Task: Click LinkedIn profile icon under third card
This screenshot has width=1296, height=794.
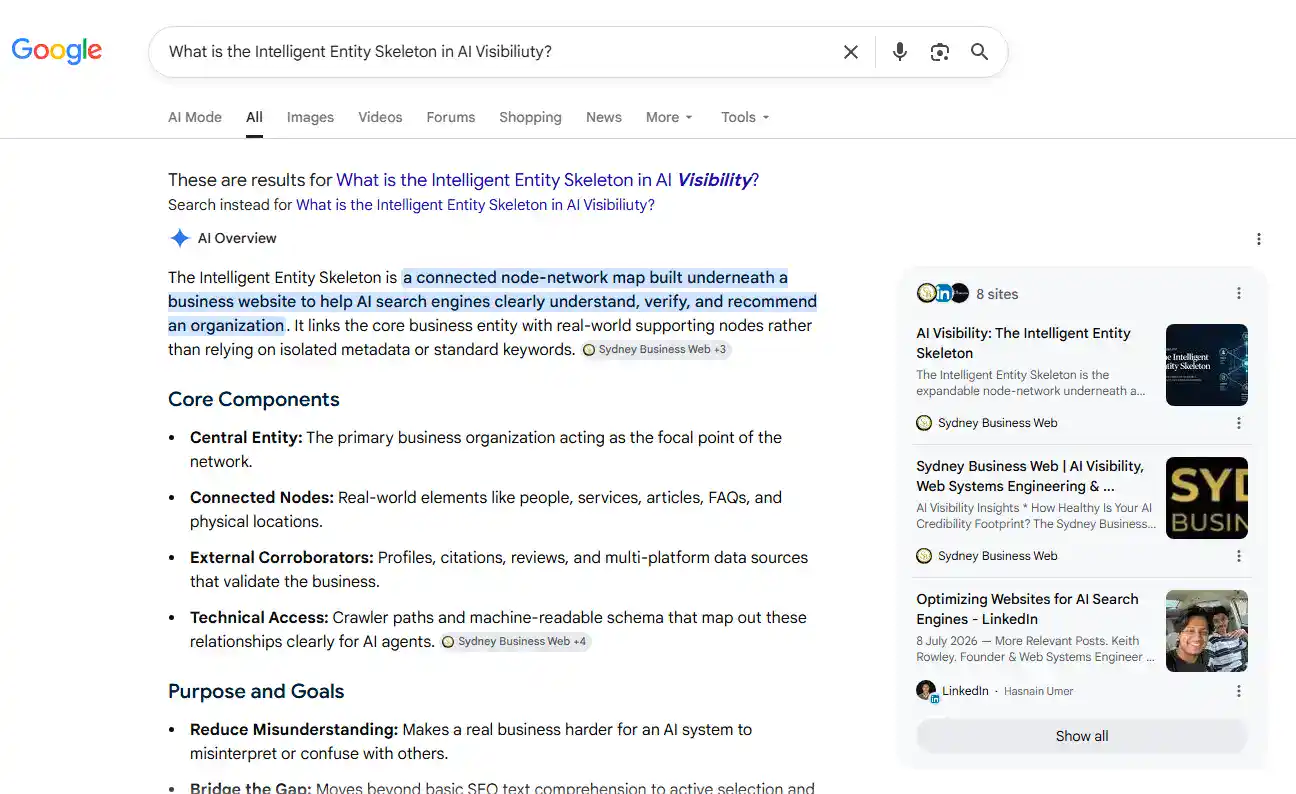Action: (x=927, y=691)
